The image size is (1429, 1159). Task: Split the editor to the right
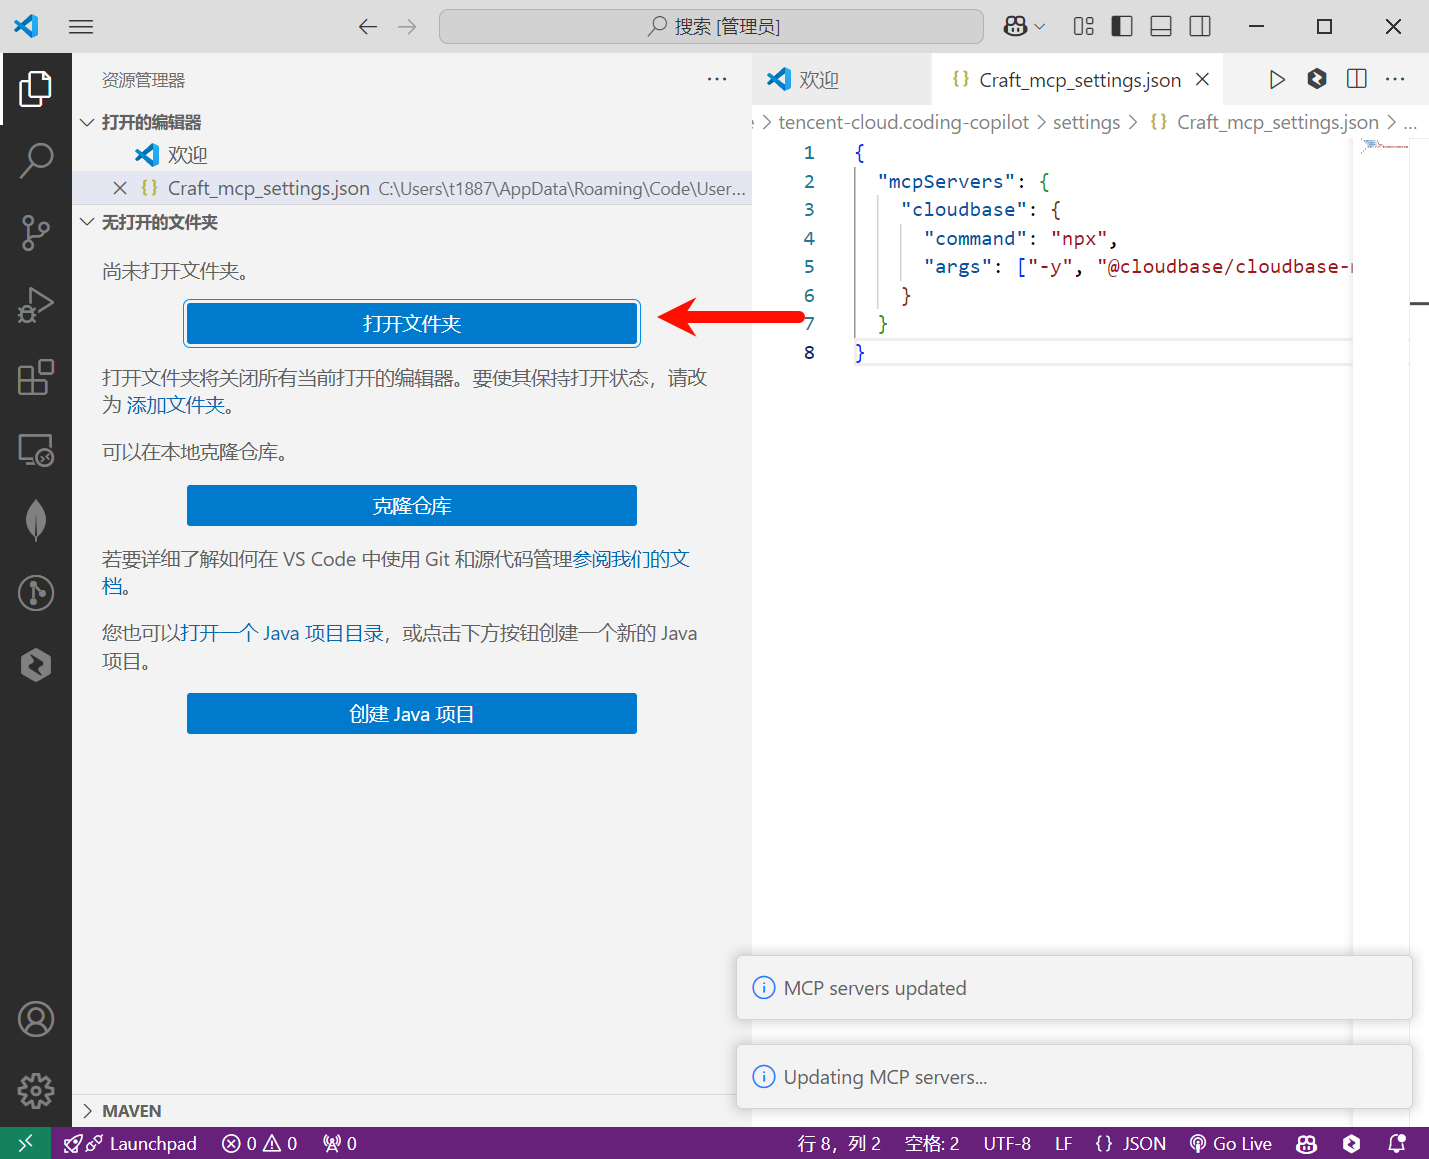tap(1357, 79)
